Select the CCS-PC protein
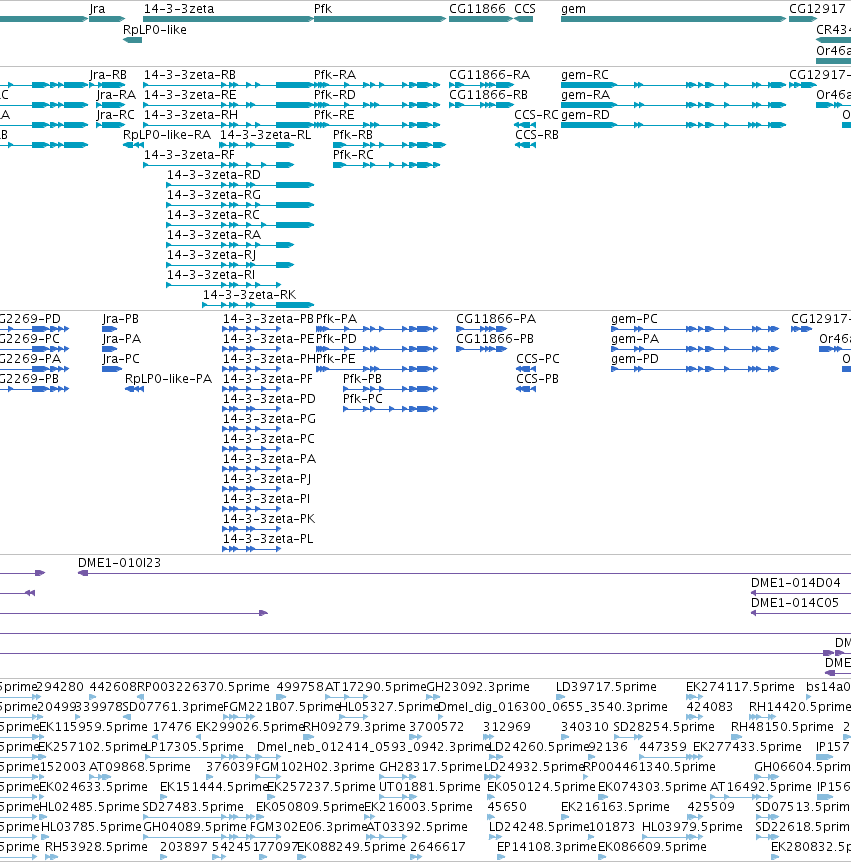 [x=538, y=358]
